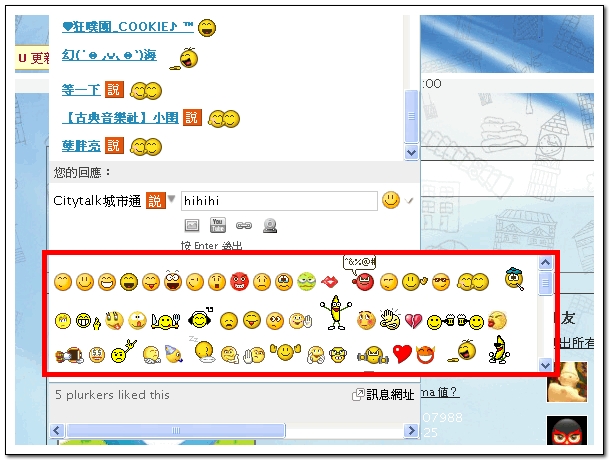Choose the cursing red face with speech bubble
609x460 pixels.
point(362,273)
